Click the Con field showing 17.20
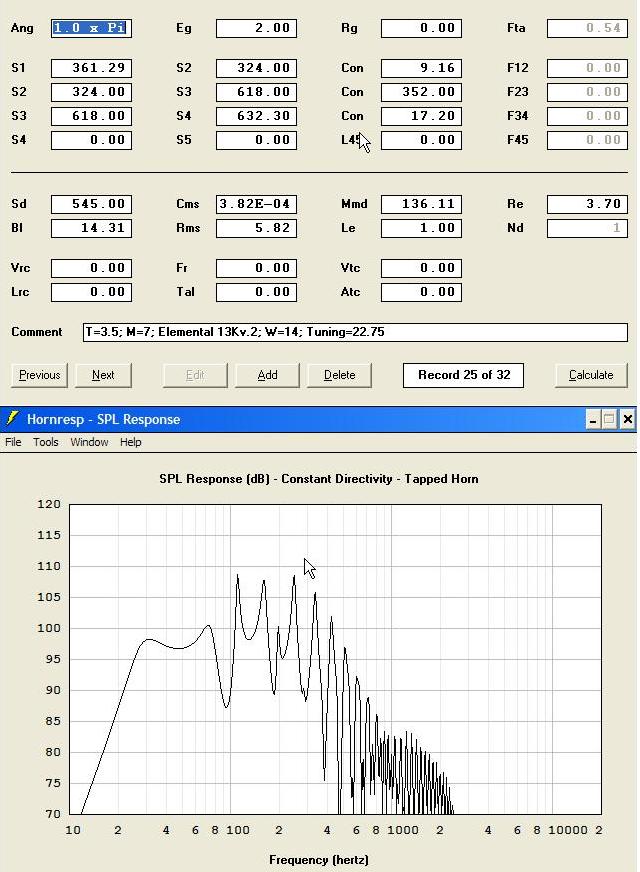 pos(421,116)
